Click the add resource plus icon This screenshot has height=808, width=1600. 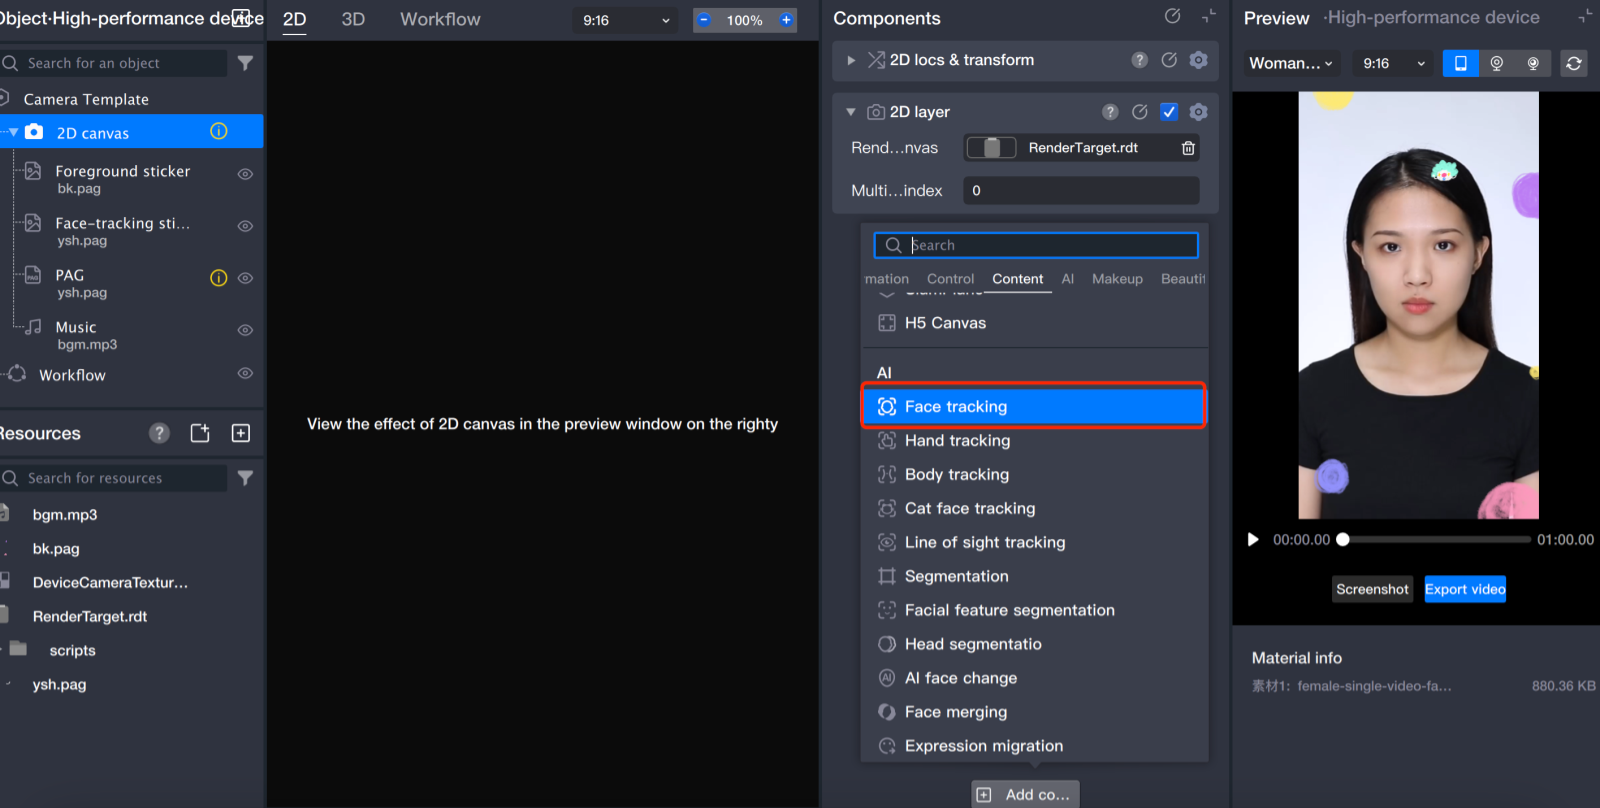pyautogui.click(x=241, y=433)
